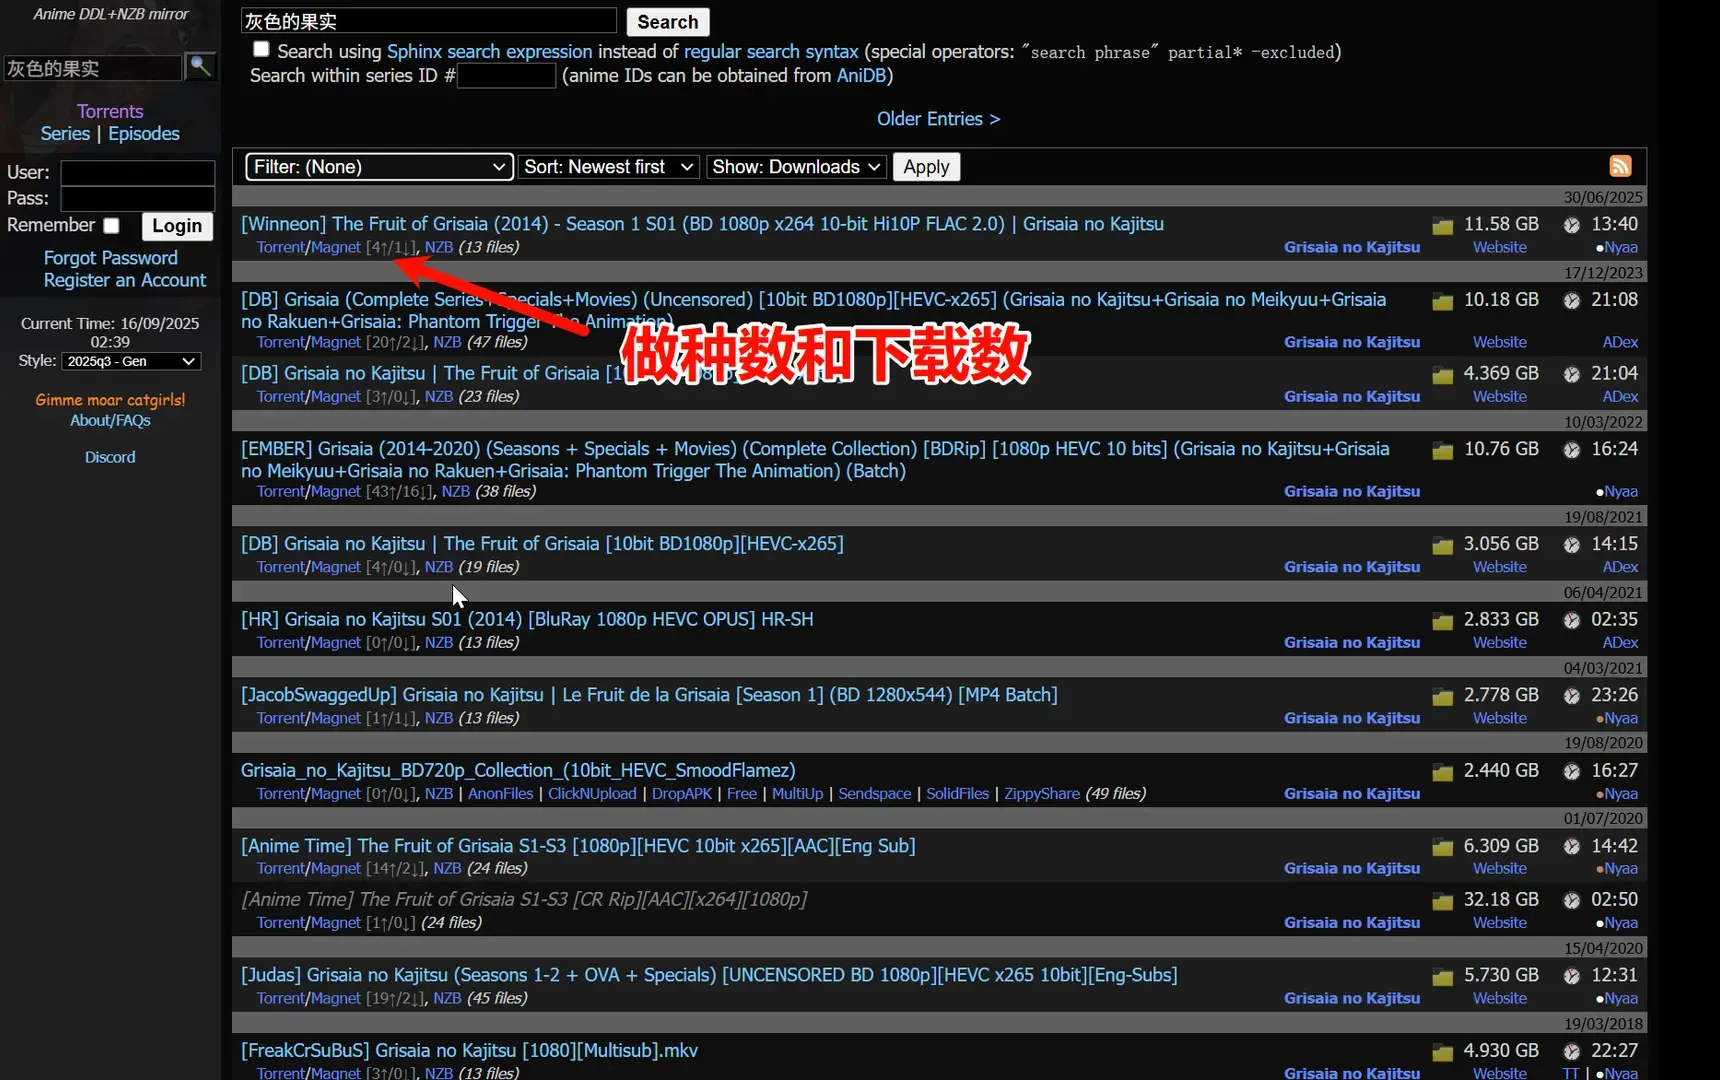The width and height of the screenshot is (1720, 1080).
Task: Click folder icon for the 10.76 GB EMBER entry
Action: click(1442, 451)
